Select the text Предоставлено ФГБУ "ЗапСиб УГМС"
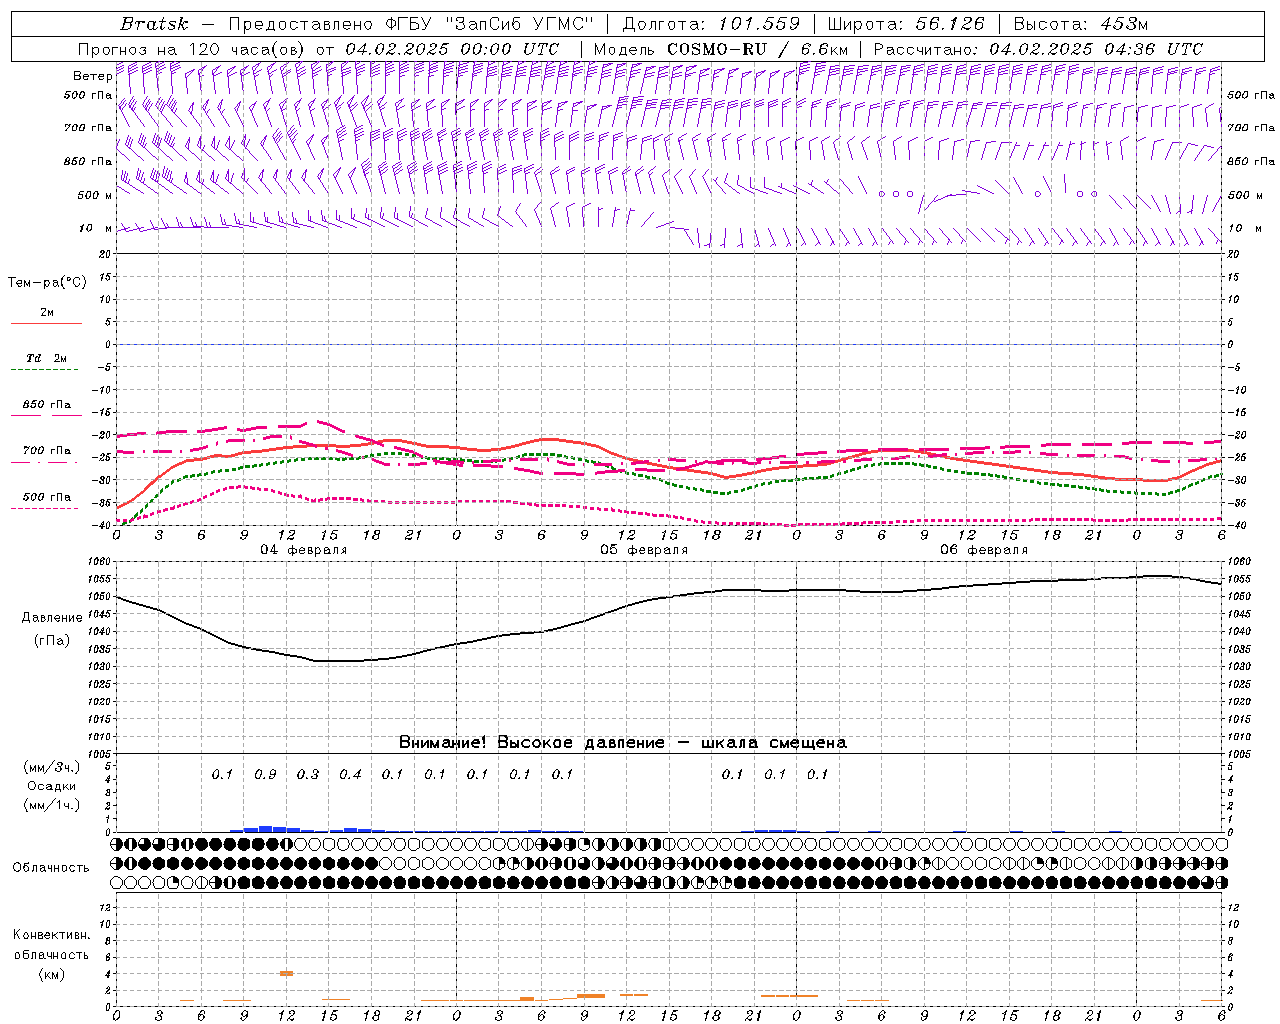This screenshot has height=1024, width=1280. [412, 24]
